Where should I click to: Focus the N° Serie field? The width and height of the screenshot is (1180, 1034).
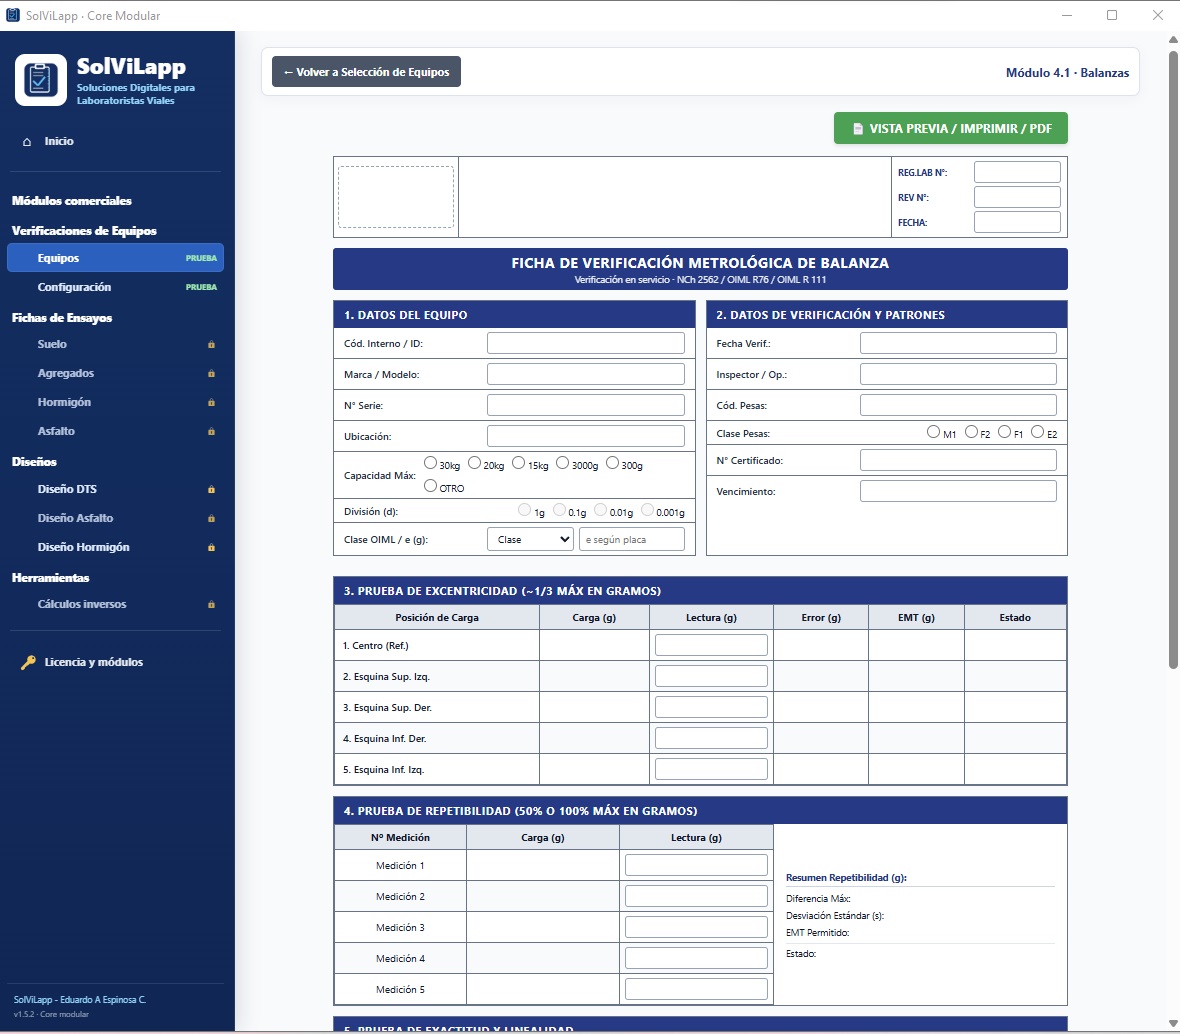point(586,405)
